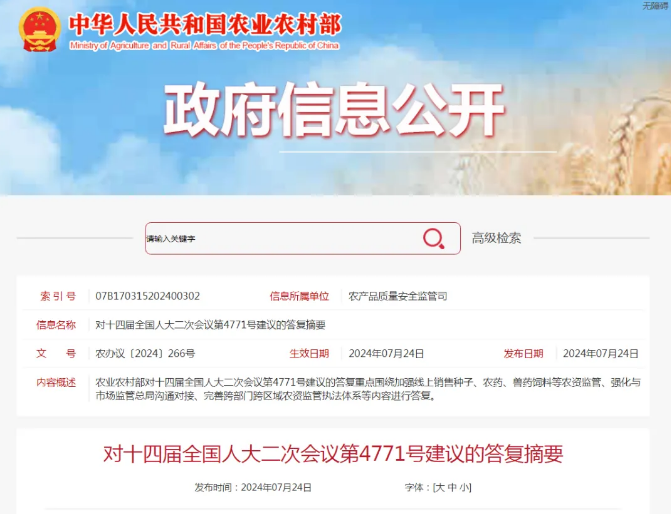Click the magnifying glass search icon

click(433, 238)
